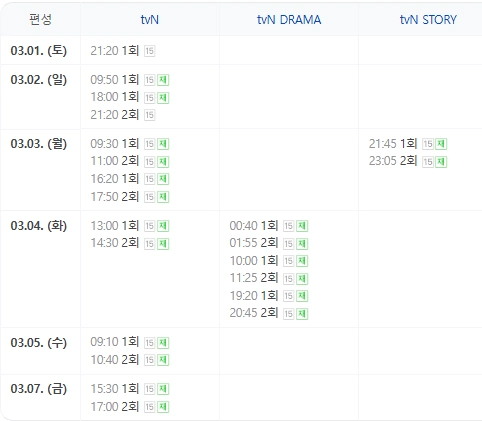Click the 14:30 2회 schedule entry
This screenshot has height=421, width=482.
click(114, 243)
